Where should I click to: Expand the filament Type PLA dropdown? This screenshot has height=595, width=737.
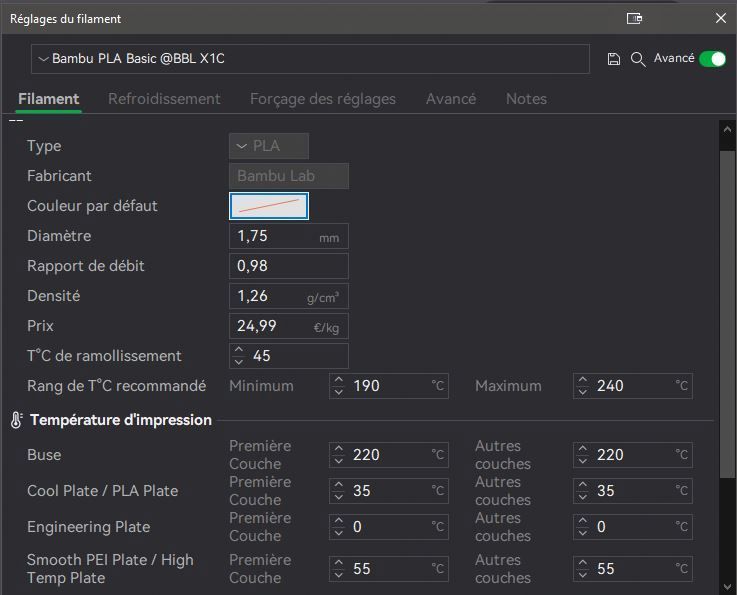click(268, 146)
